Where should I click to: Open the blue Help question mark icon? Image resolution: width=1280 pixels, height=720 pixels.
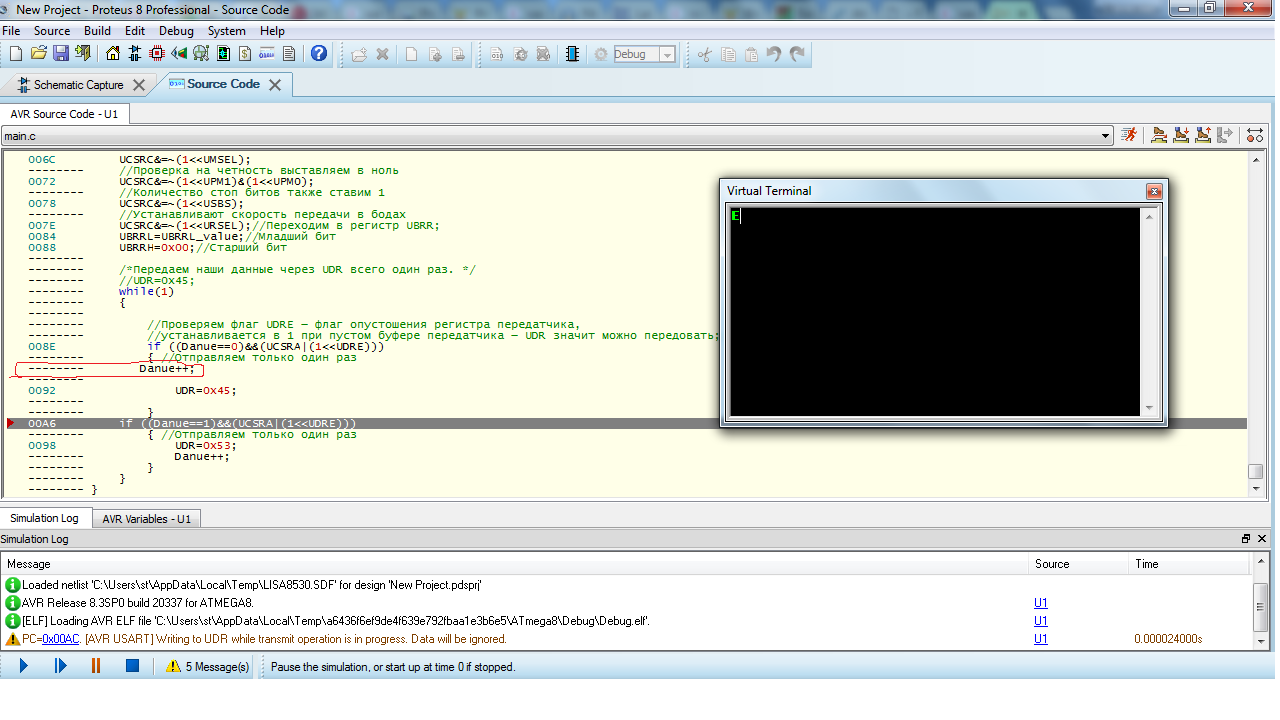click(319, 54)
